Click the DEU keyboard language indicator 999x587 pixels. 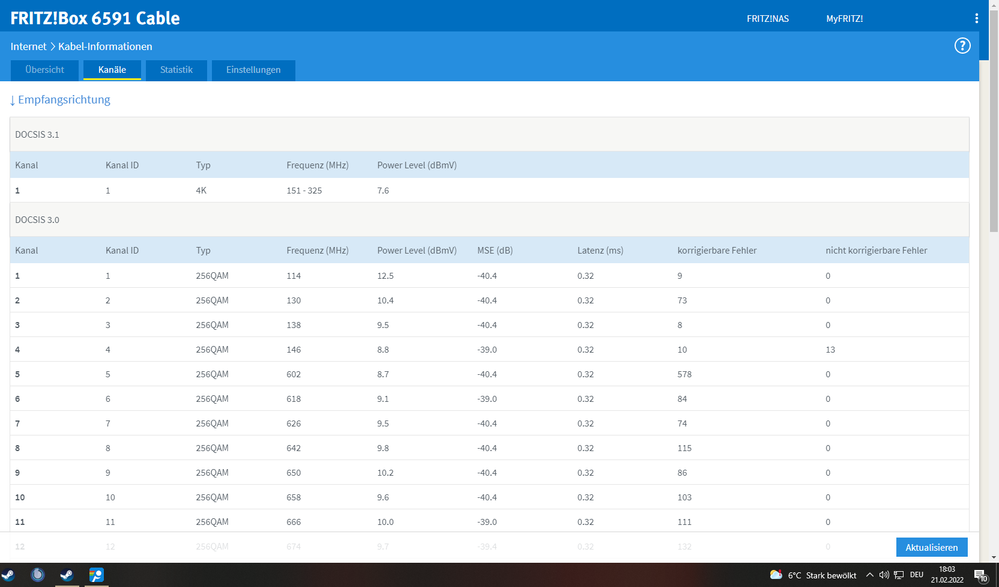pyautogui.click(x=916, y=575)
